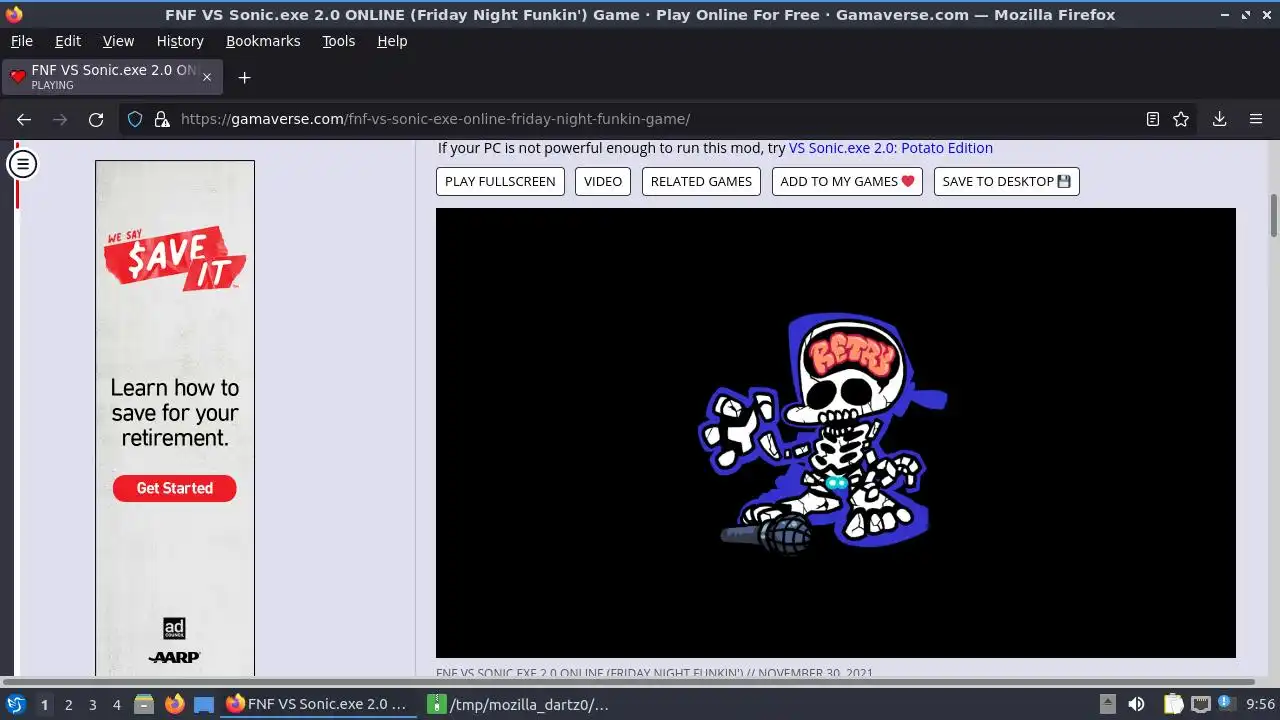Open the network tray icon
Image resolution: width=1280 pixels, height=720 pixels.
[x=1201, y=704]
